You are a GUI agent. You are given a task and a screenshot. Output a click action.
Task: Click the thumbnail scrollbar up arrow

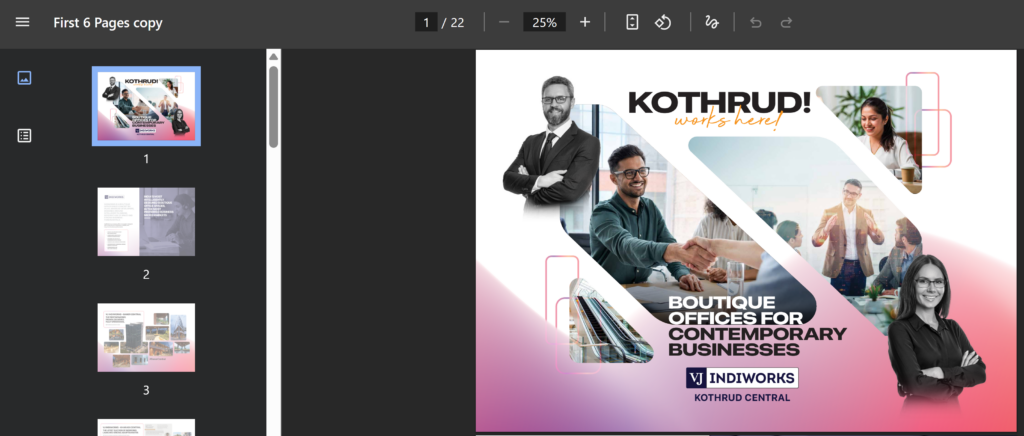[x=274, y=57]
